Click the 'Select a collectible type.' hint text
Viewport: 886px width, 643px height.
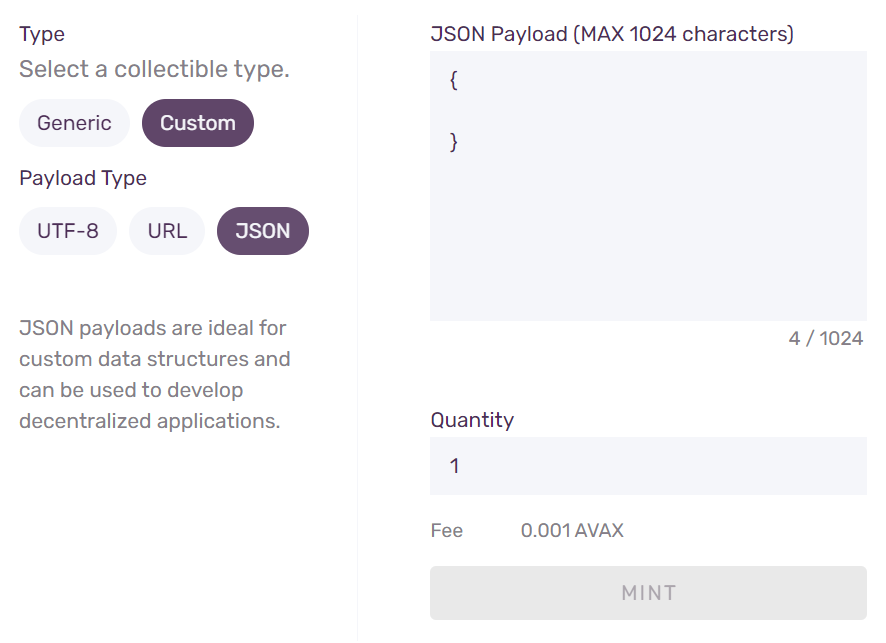(x=154, y=69)
